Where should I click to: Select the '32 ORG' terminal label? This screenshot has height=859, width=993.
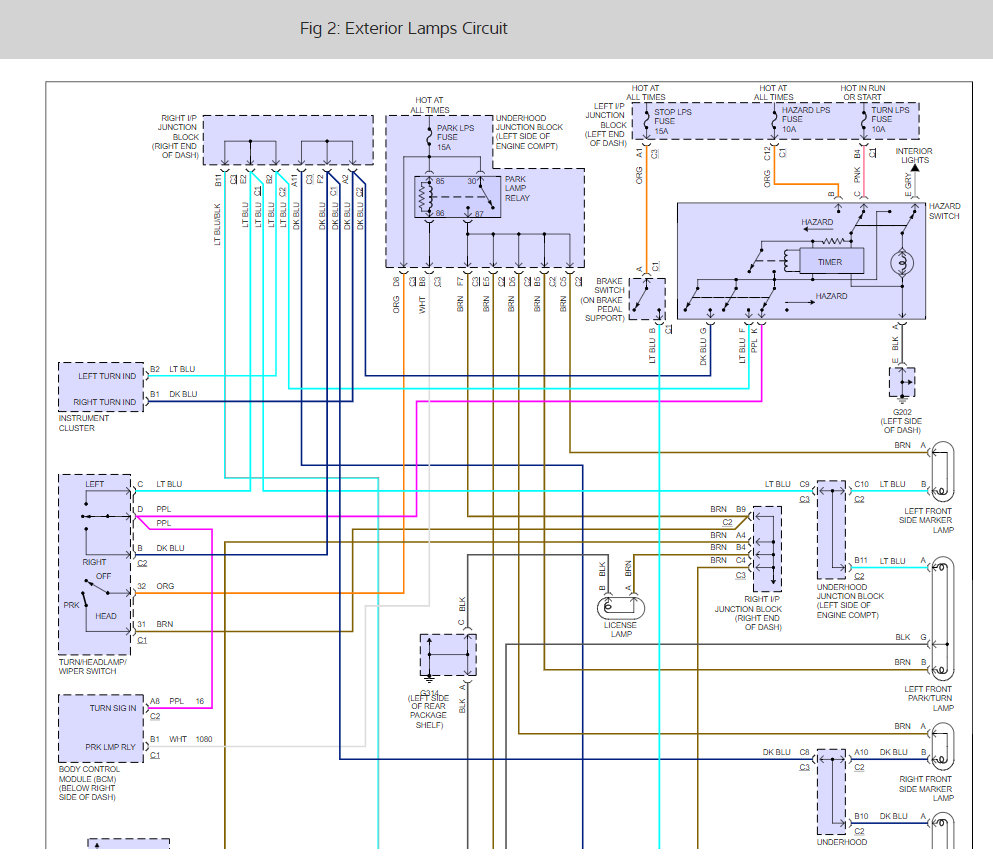click(156, 587)
